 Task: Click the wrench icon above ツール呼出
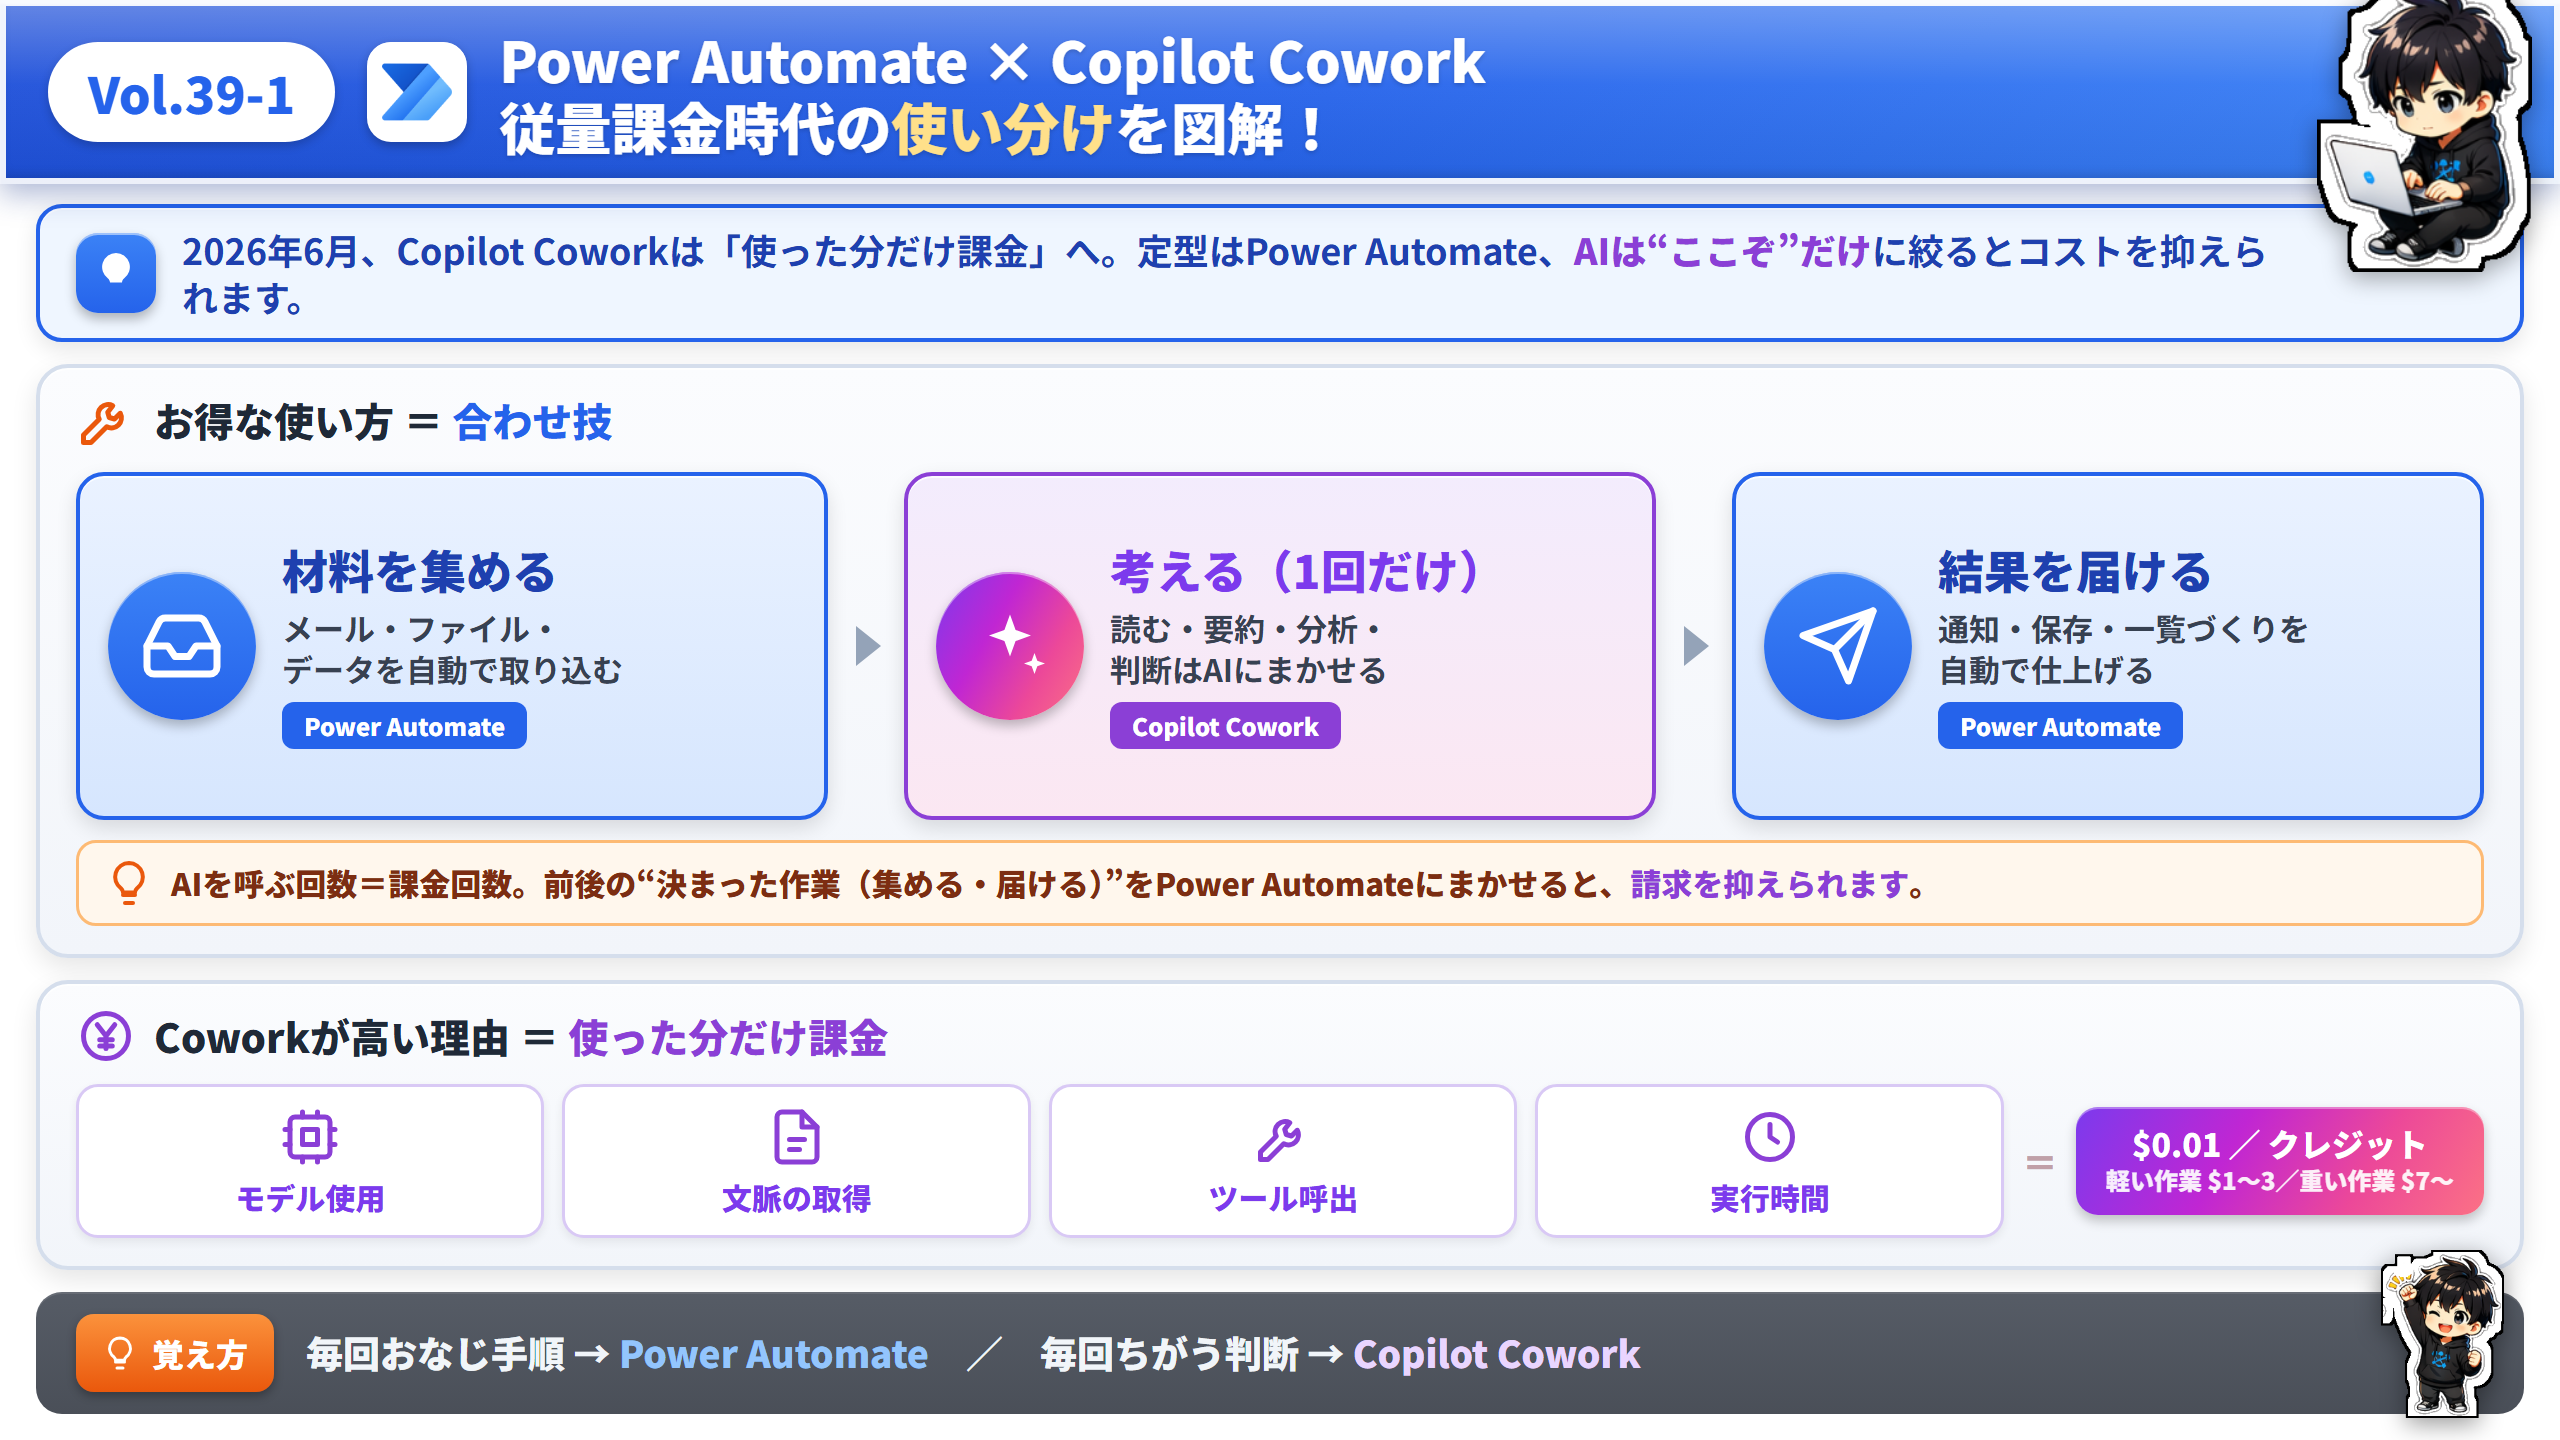click(x=1280, y=1140)
